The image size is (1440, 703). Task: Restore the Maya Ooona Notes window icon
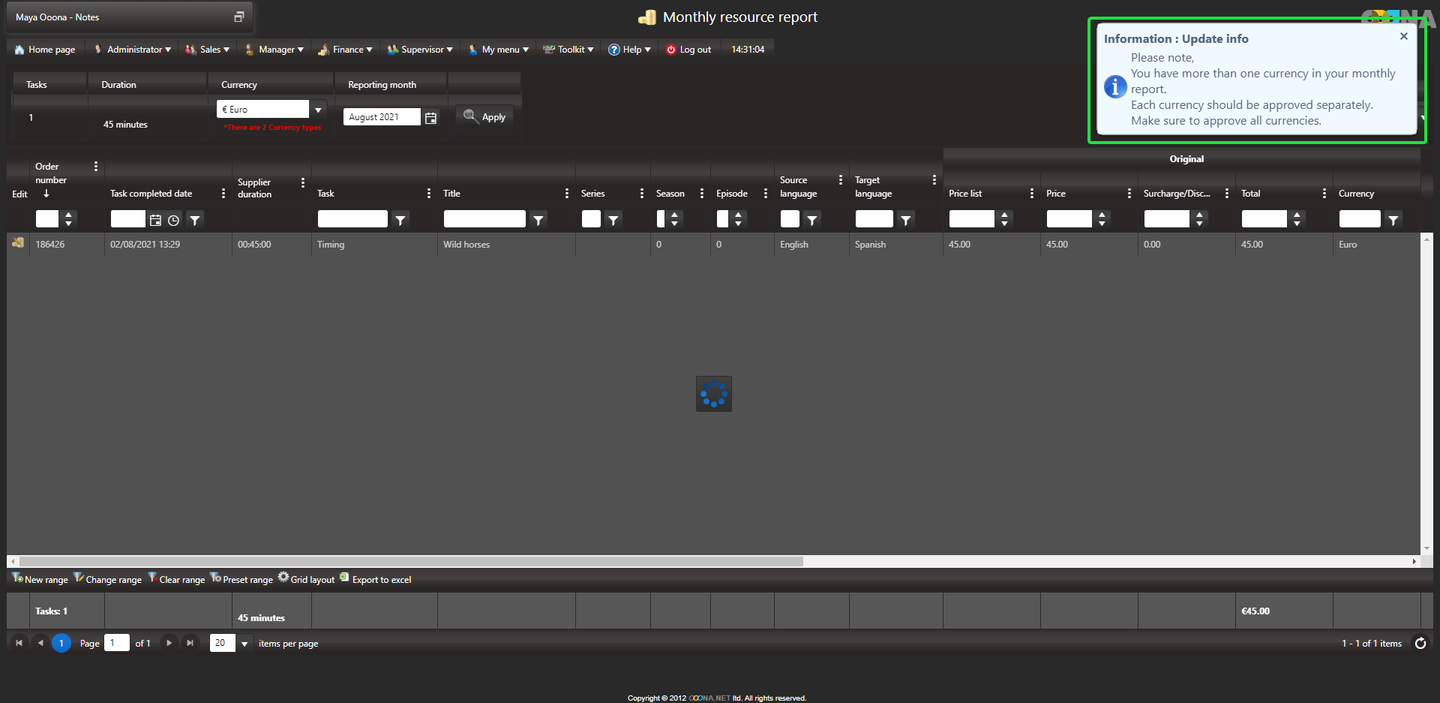click(239, 17)
